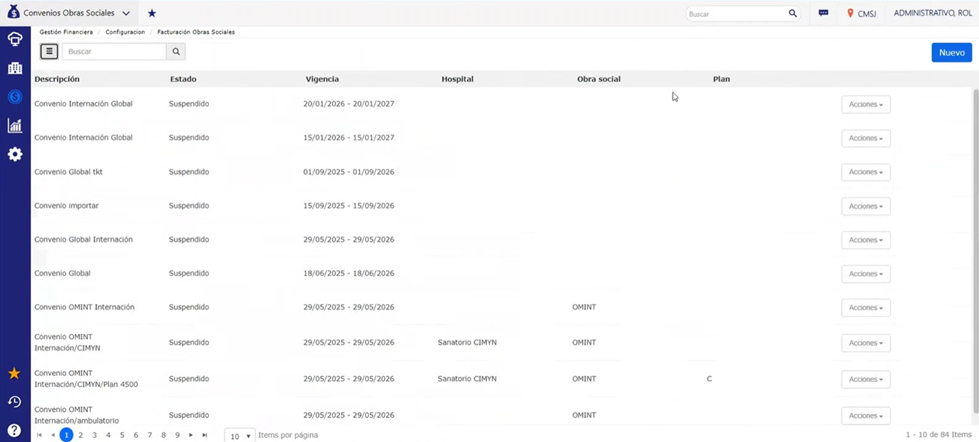Image resolution: width=979 pixels, height=442 pixels.
Task: Open the ADMINISTRATIVO, ROL user menu
Action: 933,13
